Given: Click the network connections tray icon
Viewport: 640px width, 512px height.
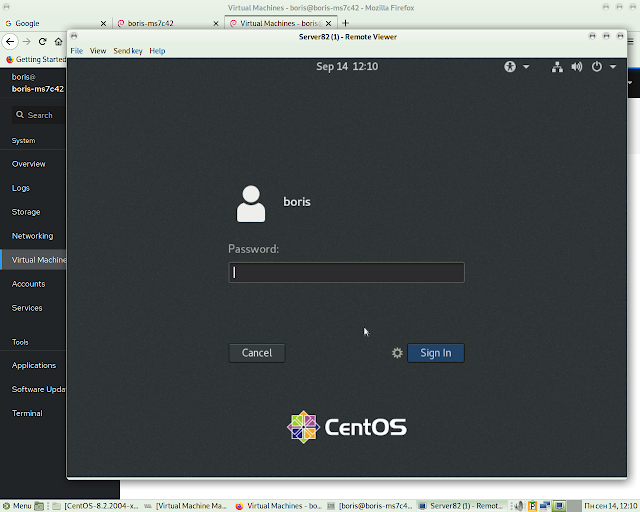Looking at the screenshot, I should (x=545, y=506).
